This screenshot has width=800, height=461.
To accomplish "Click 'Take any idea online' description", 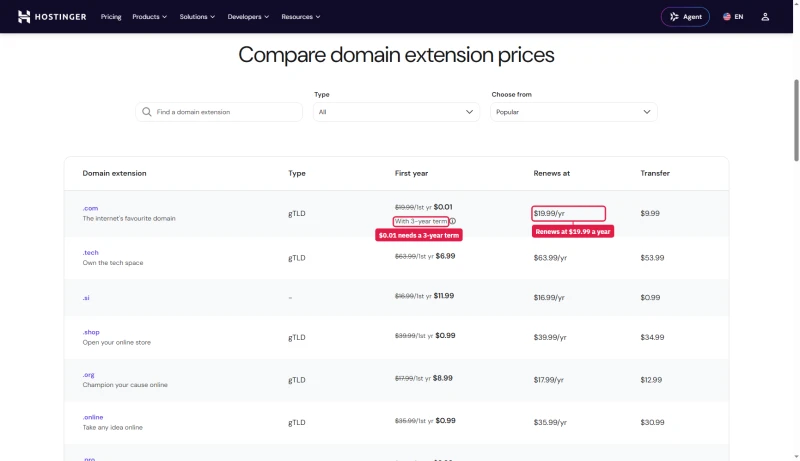I will coord(113,427).
